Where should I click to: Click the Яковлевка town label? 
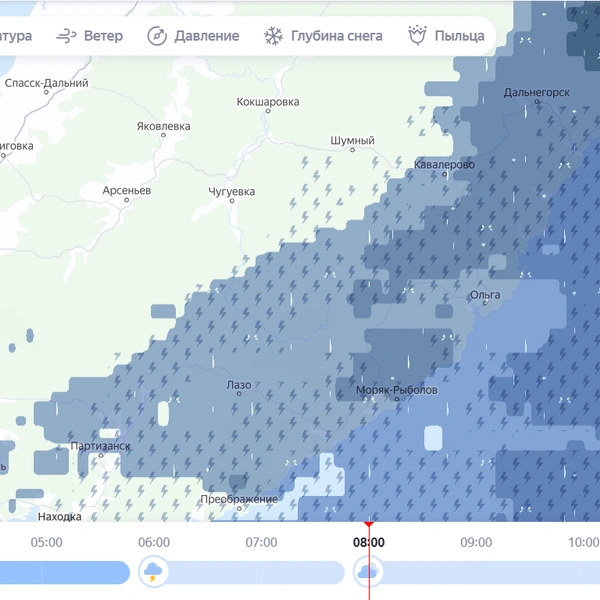pyautogui.click(x=163, y=126)
